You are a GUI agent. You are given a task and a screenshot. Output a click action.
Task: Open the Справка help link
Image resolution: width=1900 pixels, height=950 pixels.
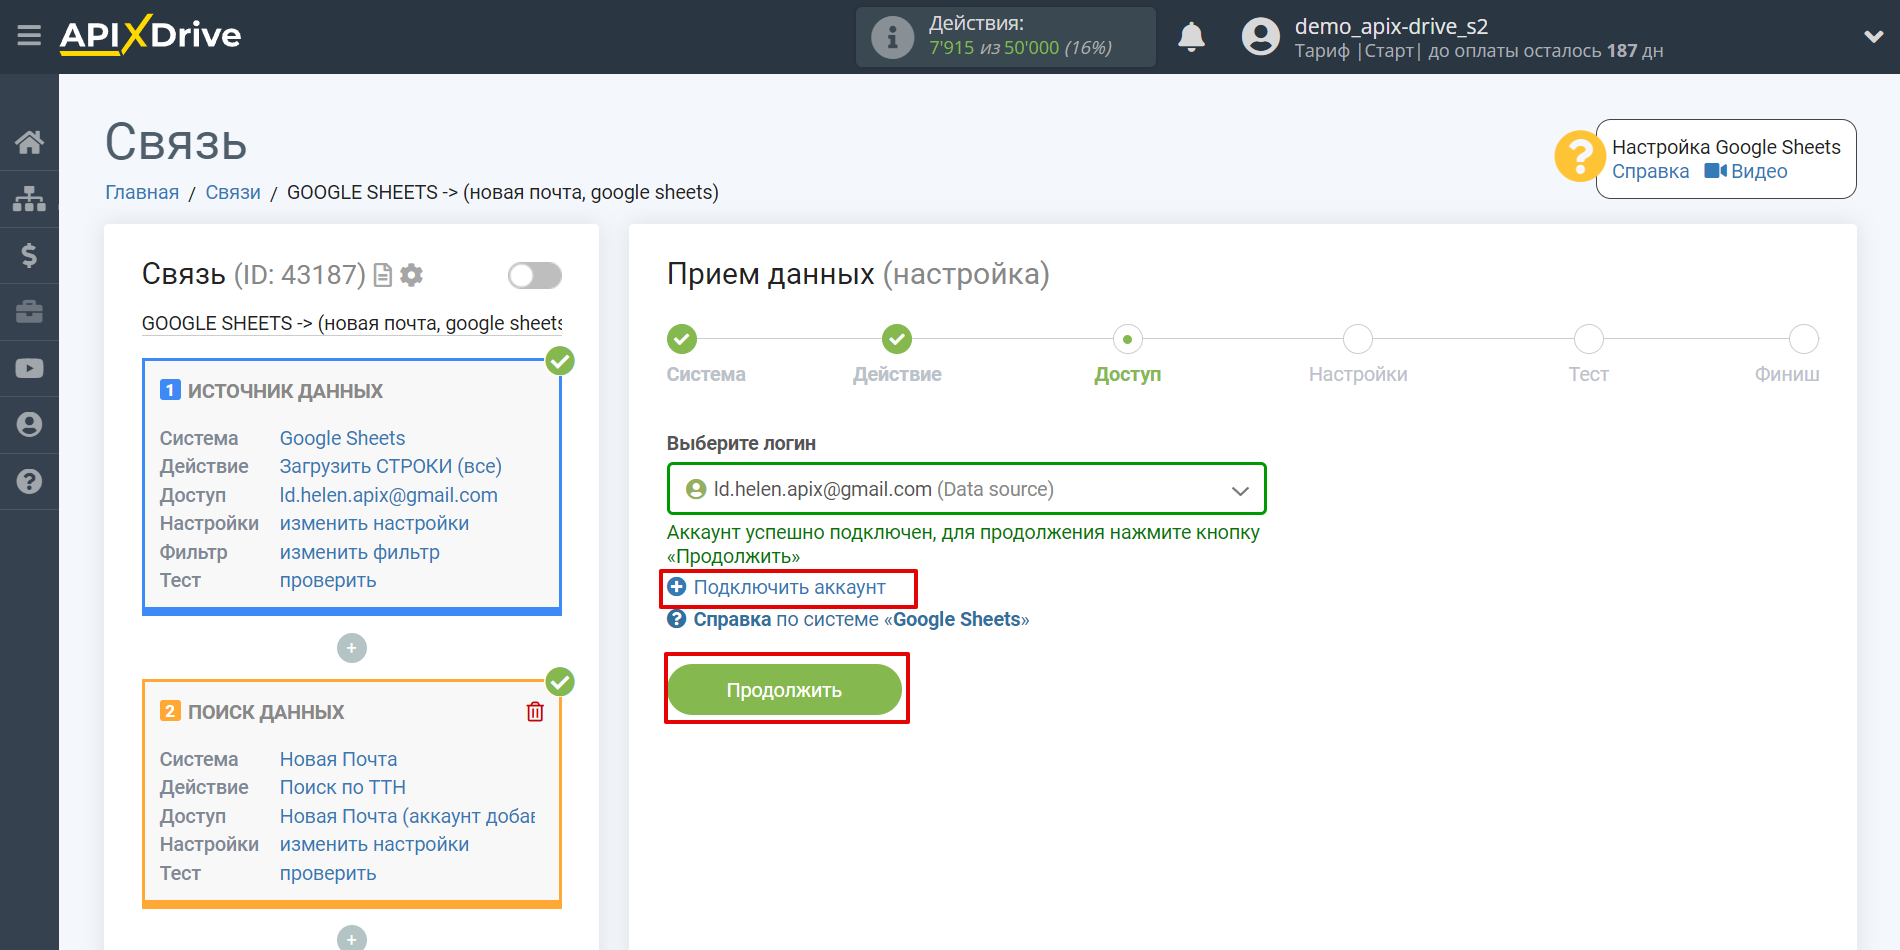pos(1650,171)
